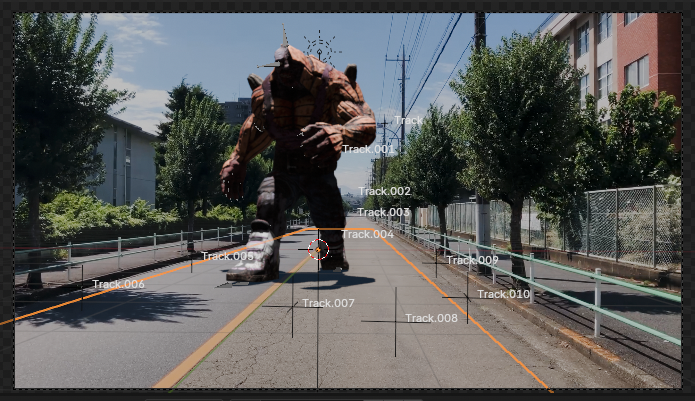Select the topmost marker labeled Track
Screen dimensions: 695x401
(408, 121)
